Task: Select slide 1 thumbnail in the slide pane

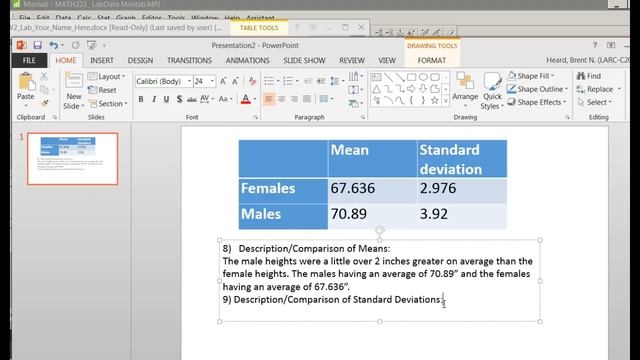Action: coord(73,159)
